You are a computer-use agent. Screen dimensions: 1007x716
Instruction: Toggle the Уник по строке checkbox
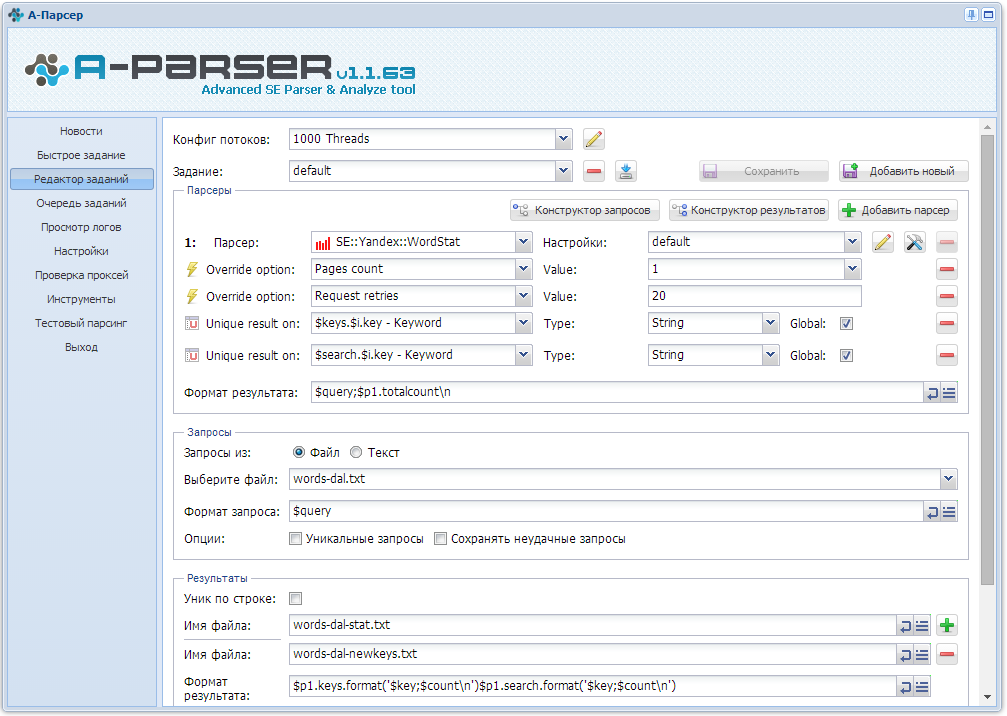coord(295,598)
